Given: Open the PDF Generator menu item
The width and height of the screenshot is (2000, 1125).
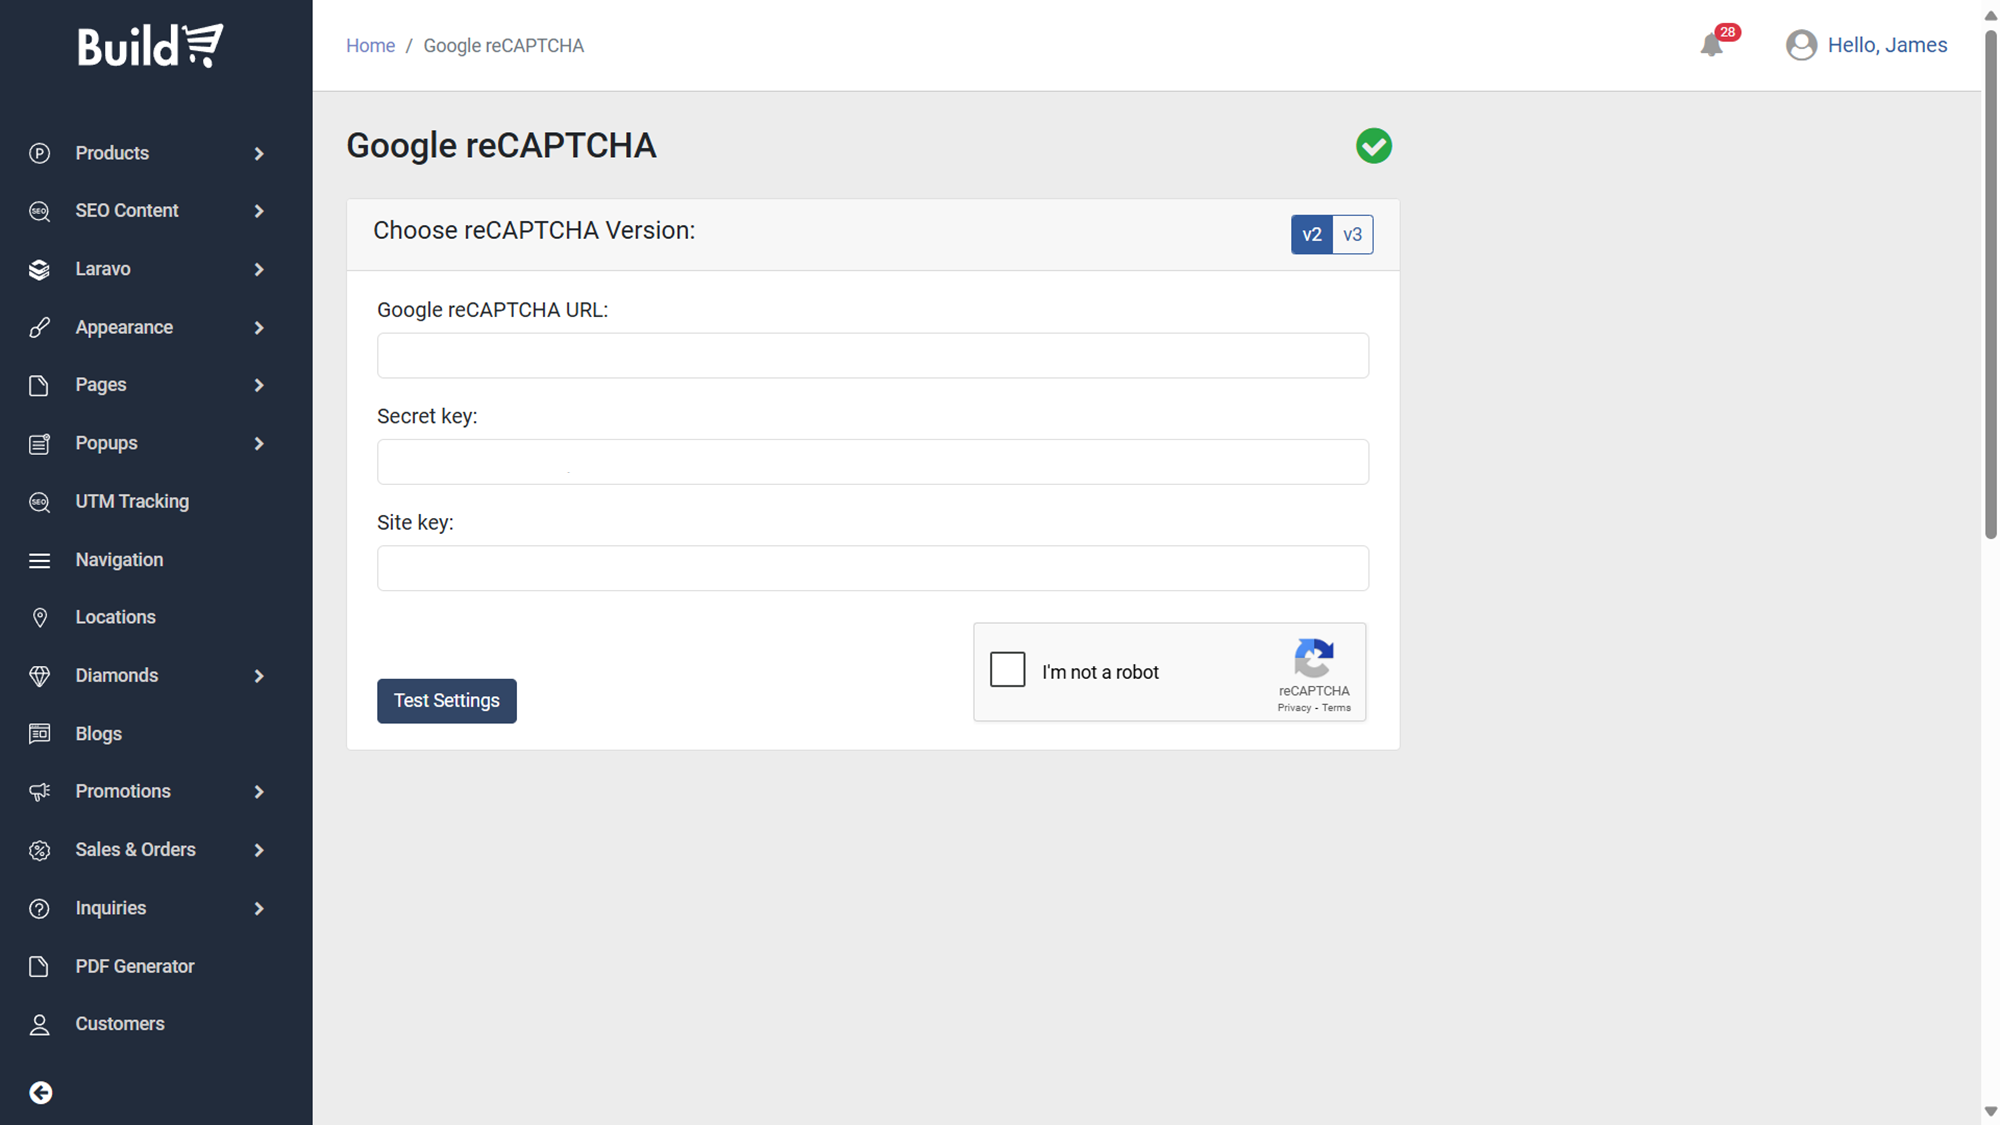Looking at the screenshot, I should tap(135, 966).
